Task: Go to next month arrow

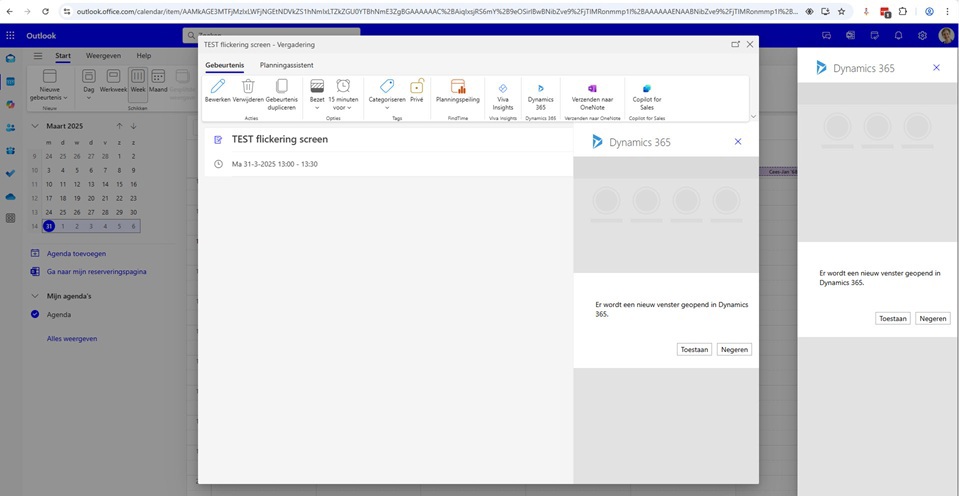Action: [133, 126]
